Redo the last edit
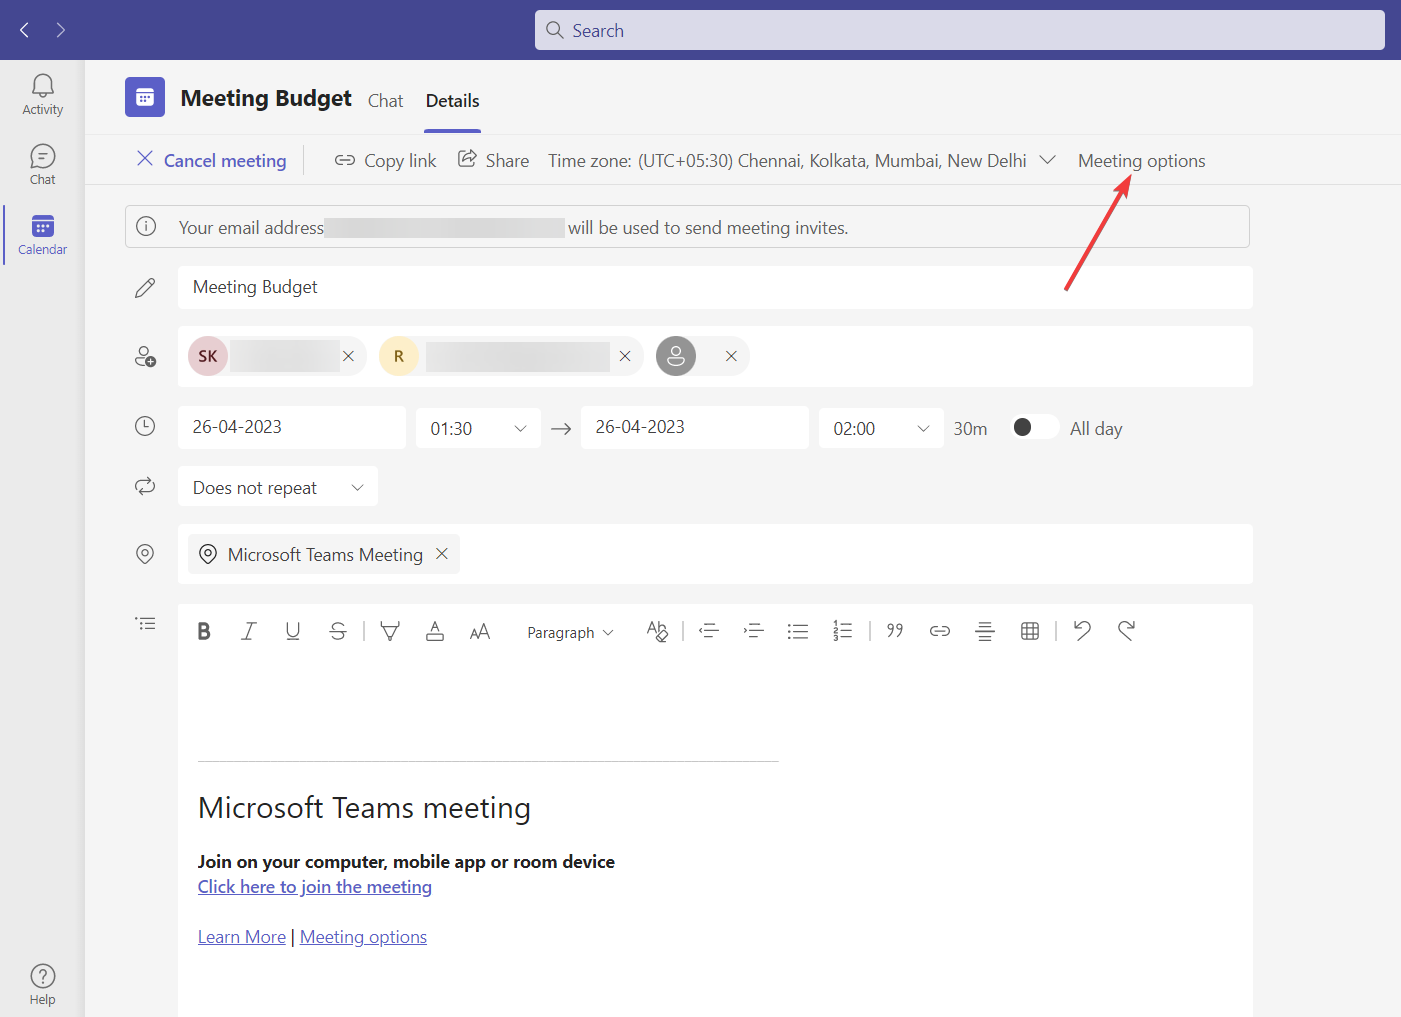 [1127, 631]
